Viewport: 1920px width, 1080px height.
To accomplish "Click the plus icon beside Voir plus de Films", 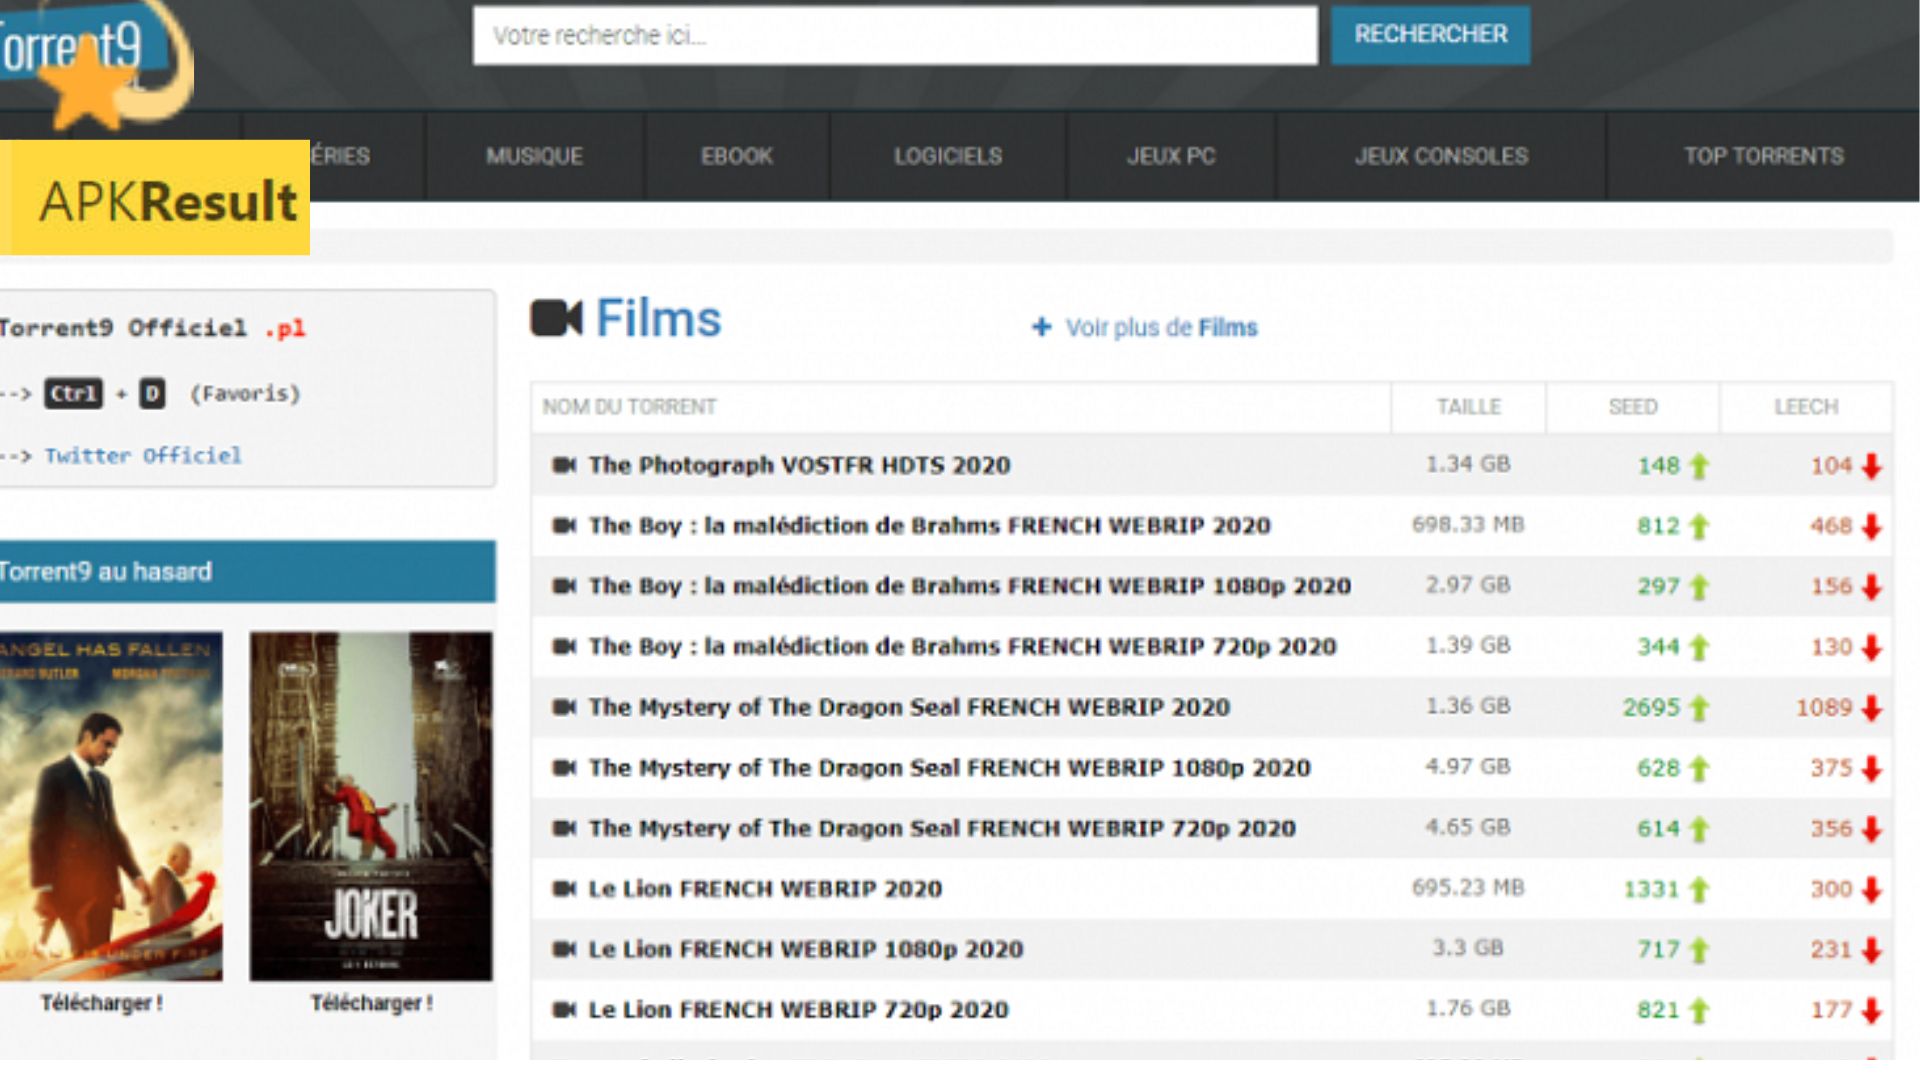I will coord(1041,327).
